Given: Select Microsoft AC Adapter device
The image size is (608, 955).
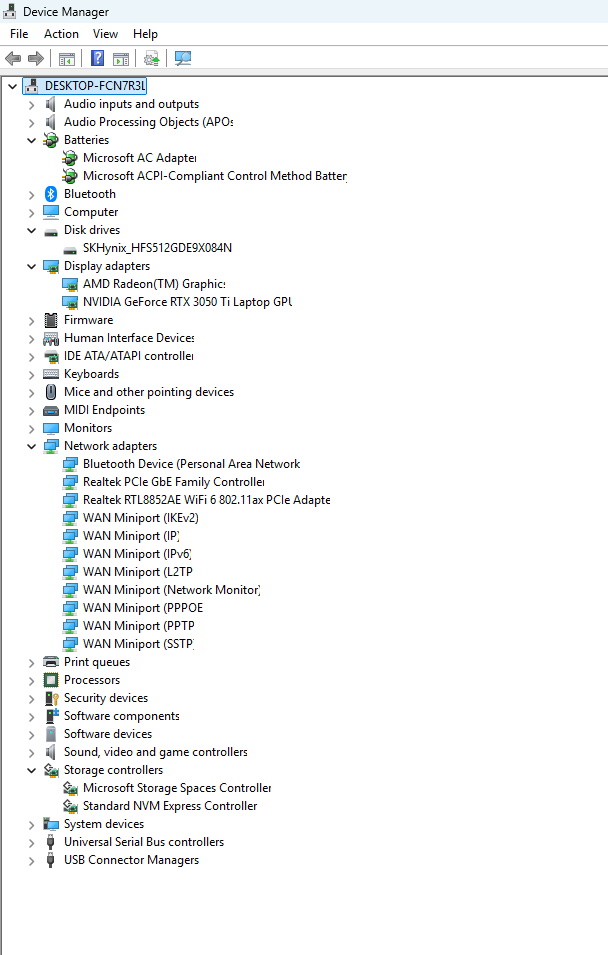Looking at the screenshot, I should pos(140,158).
